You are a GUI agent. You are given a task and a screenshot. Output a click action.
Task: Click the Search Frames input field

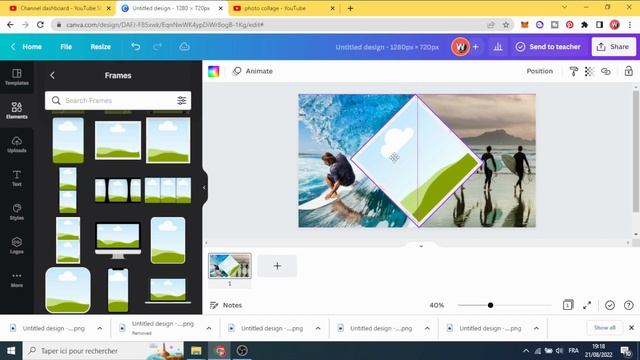point(118,100)
